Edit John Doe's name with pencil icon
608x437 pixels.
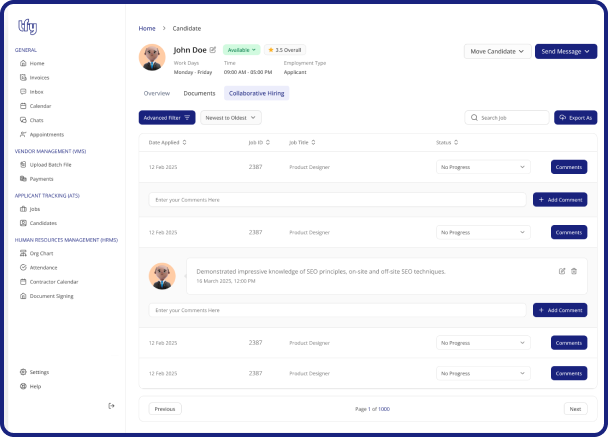[x=213, y=50]
